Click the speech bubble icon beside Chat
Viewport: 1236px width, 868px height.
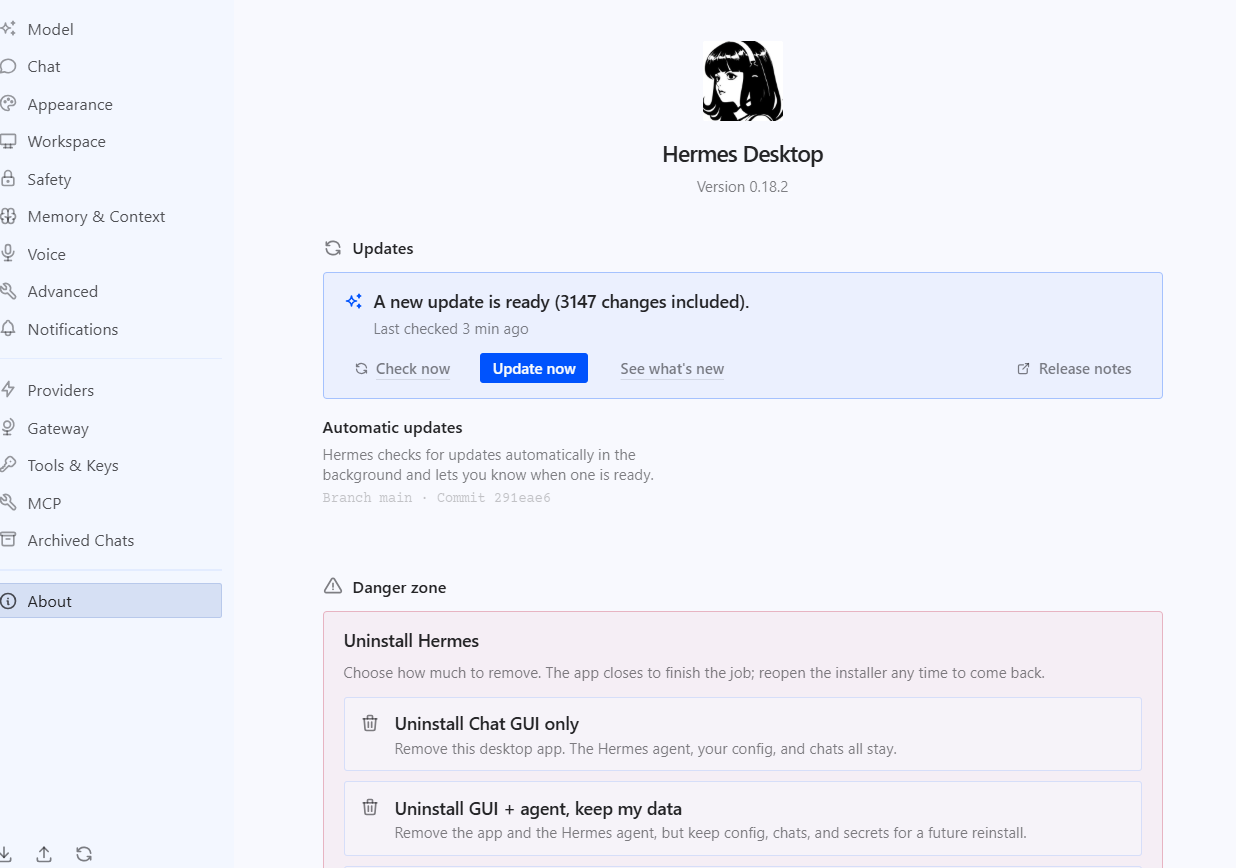pos(8,66)
